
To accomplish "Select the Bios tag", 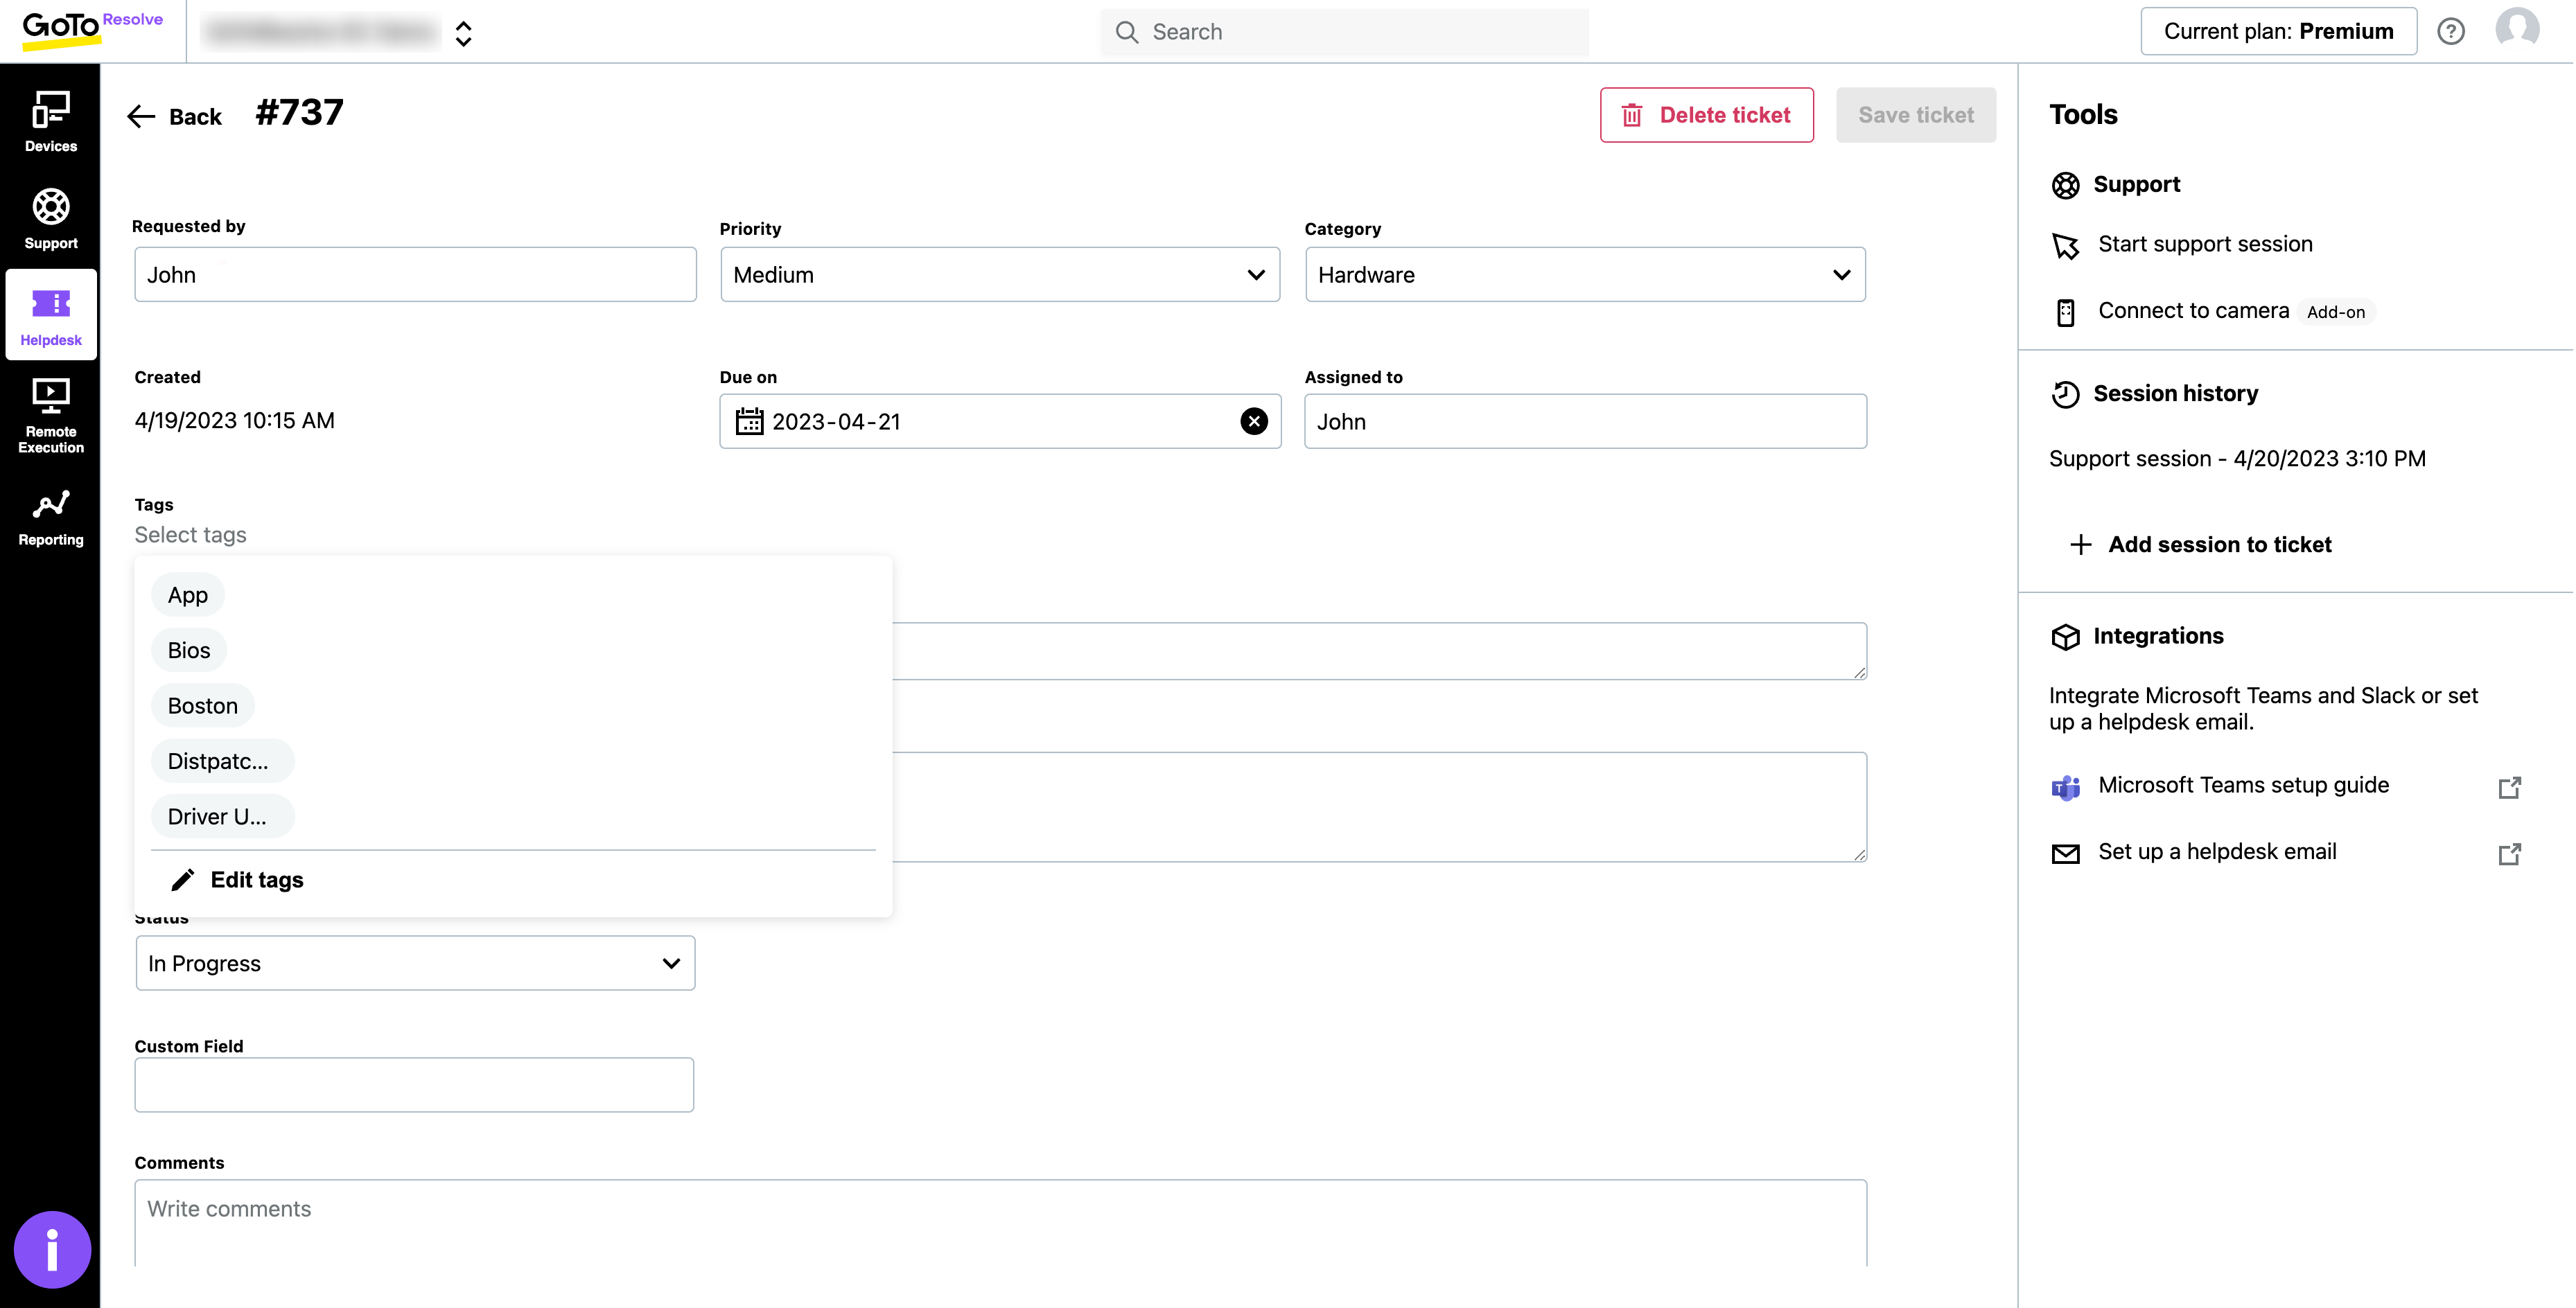I will pyautogui.click(x=188, y=649).
